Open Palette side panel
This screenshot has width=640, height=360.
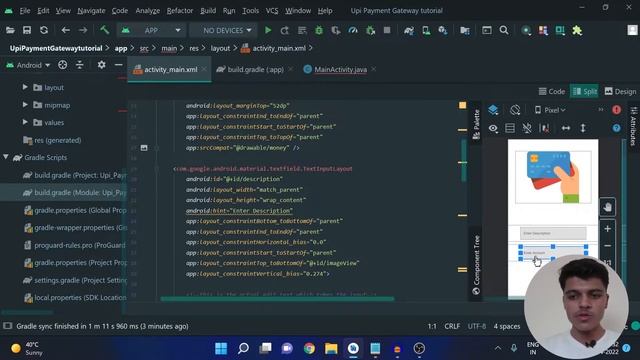(476, 124)
